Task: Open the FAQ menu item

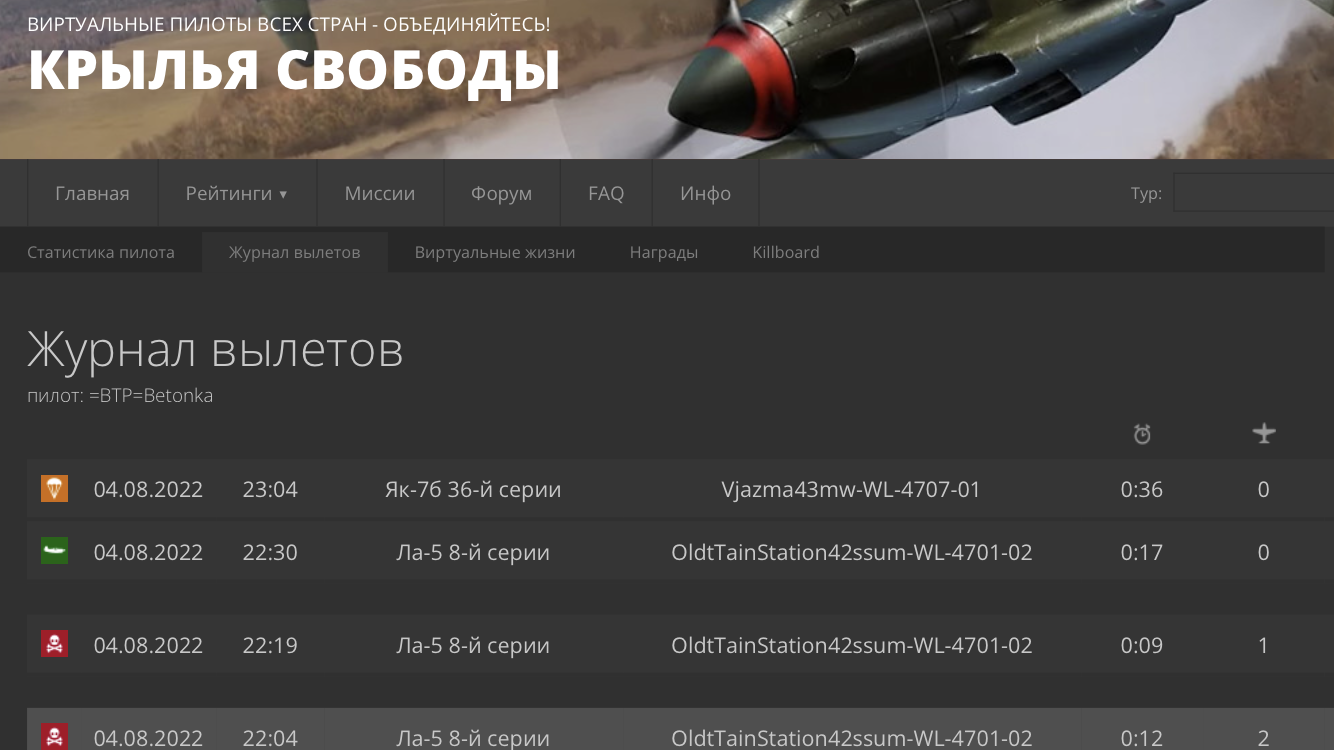Action: pyautogui.click(x=606, y=193)
